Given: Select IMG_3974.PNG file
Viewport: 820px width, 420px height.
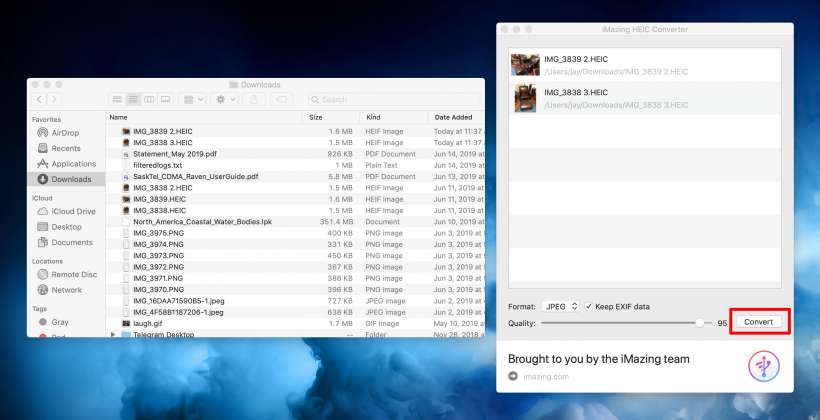Looking at the screenshot, I should tap(295, 244).
